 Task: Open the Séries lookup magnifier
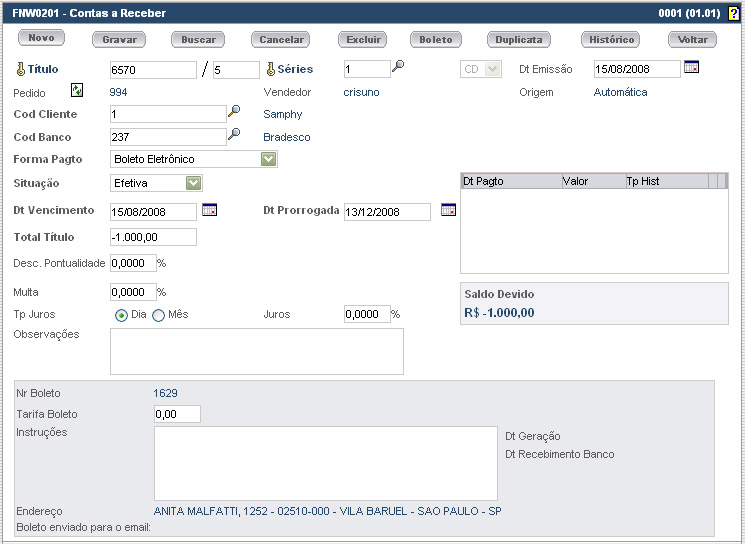pyautogui.click(x=398, y=67)
